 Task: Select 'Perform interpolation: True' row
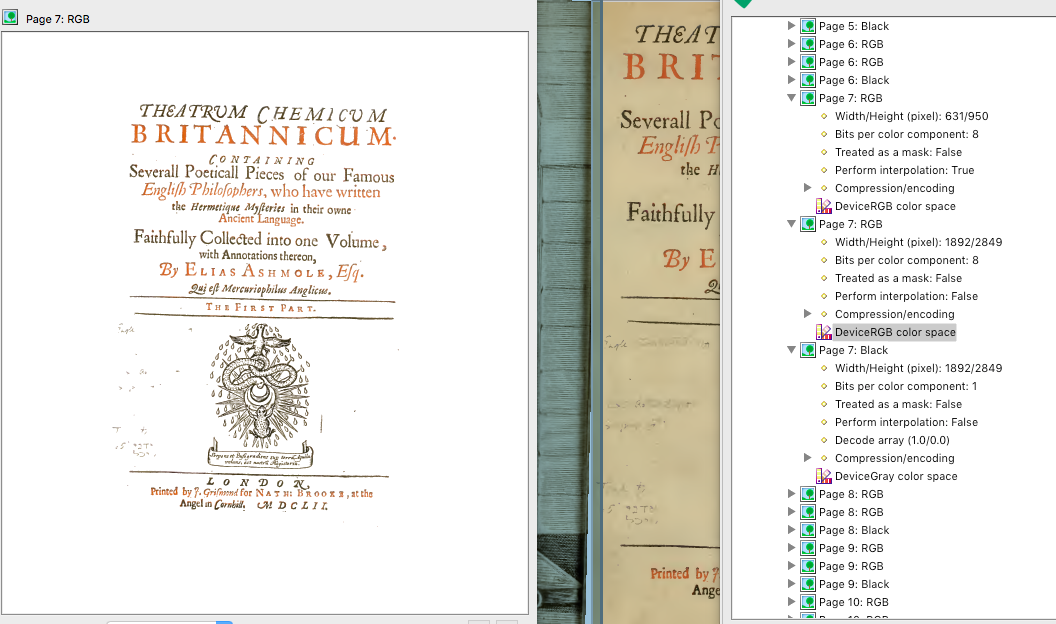point(904,170)
